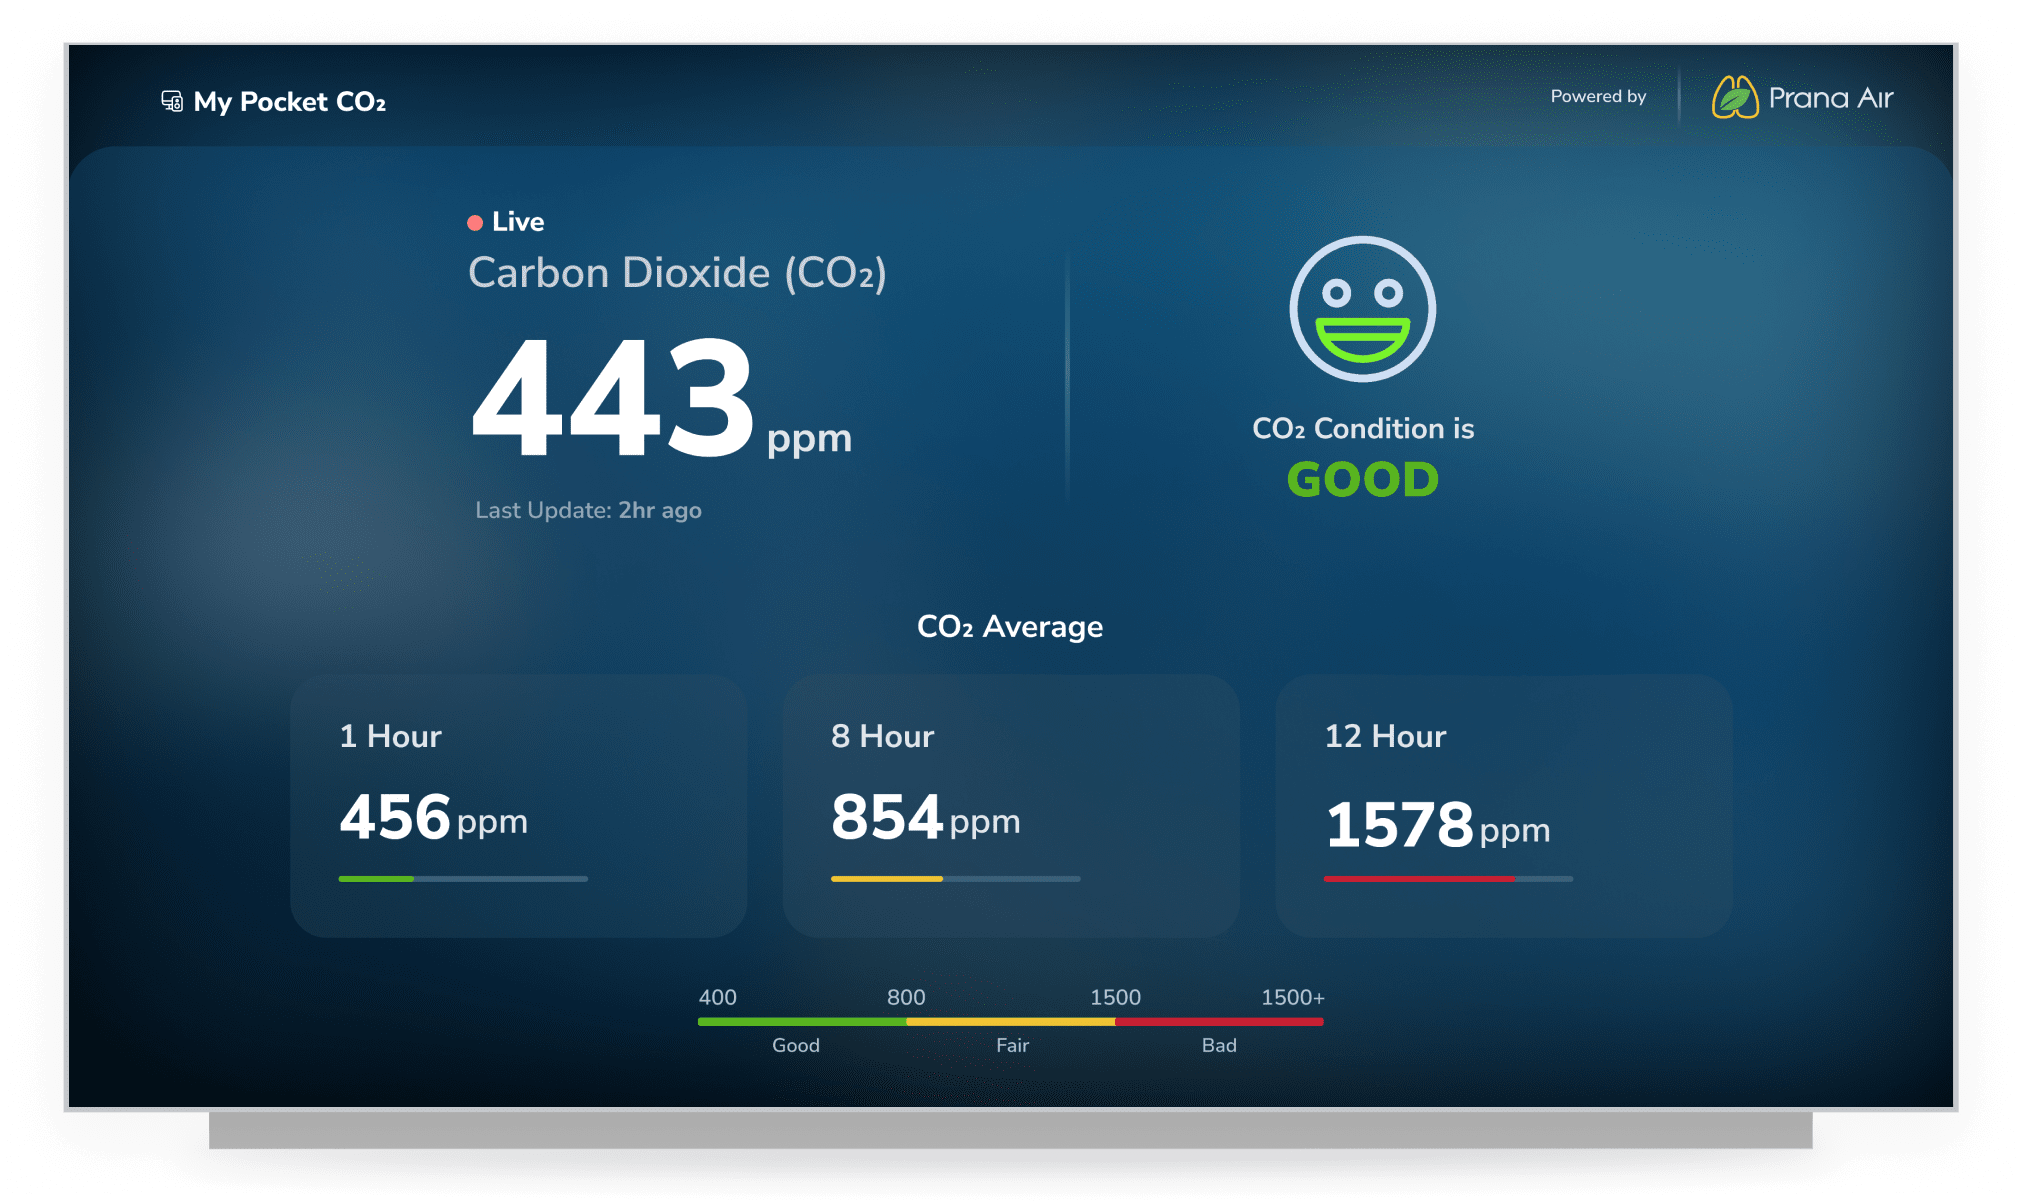The height and width of the screenshot is (1204, 2020).
Task: Open the CO₂ Average section header
Action: click(1010, 626)
